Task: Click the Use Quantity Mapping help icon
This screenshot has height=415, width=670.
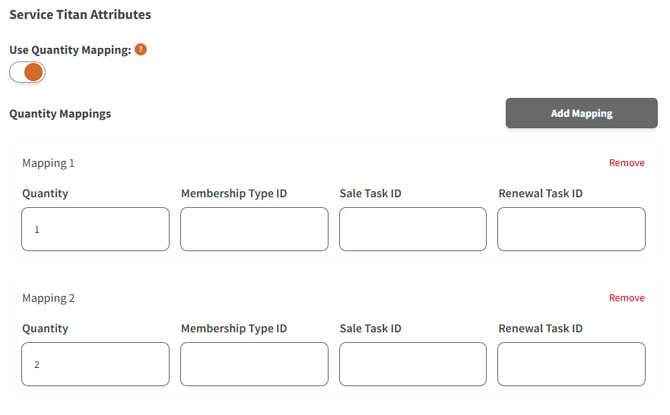Action: [x=141, y=49]
